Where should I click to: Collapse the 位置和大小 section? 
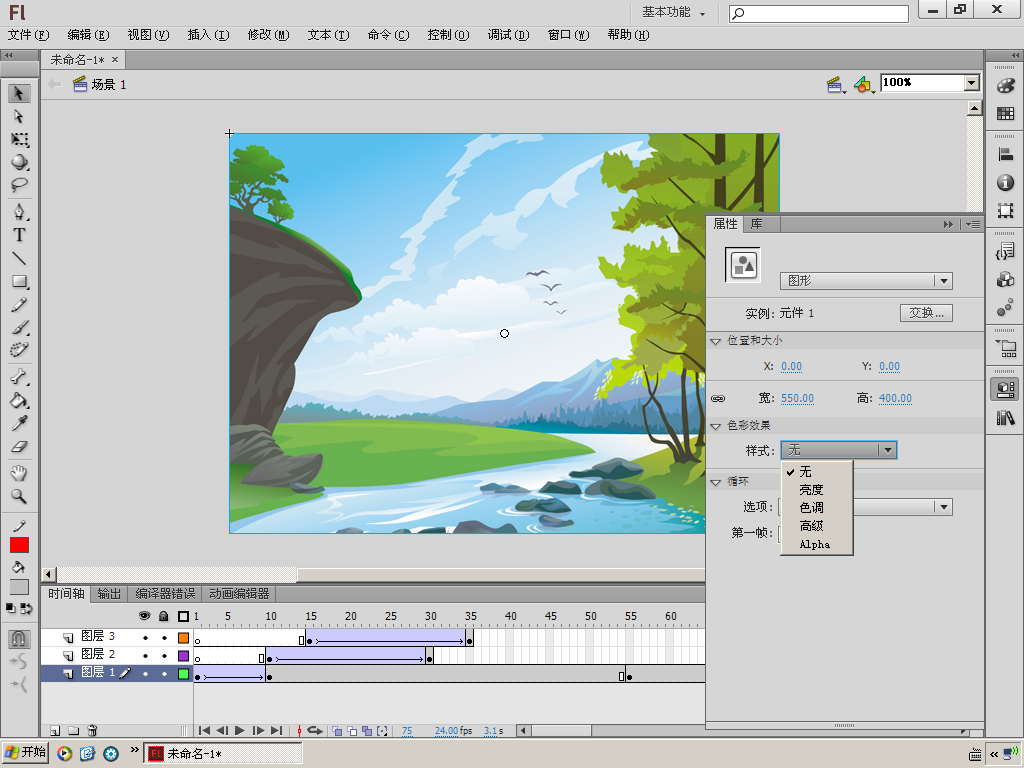click(716, 341)
